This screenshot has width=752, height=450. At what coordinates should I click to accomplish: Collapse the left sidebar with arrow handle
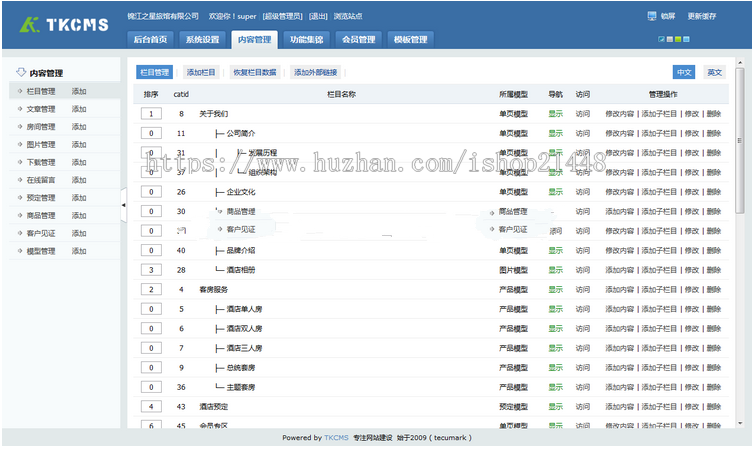coord(123,205)
